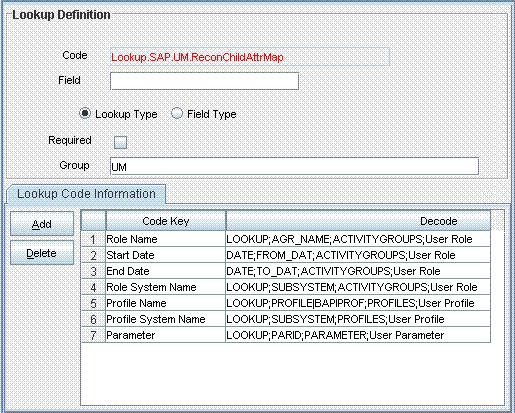Select row number 2 header
Screen dimensions: 515x413
(x=93, y=255)
